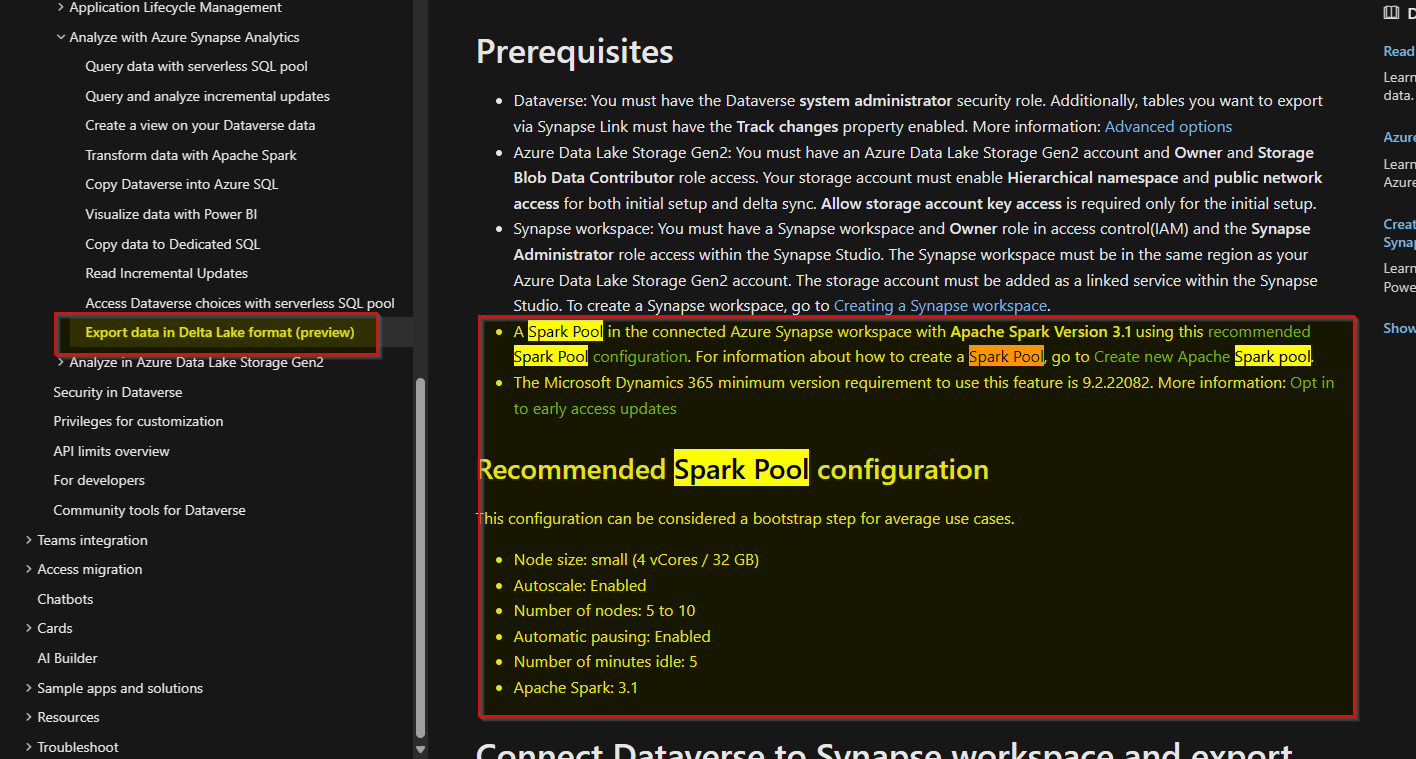
Task: Click 'Automatic pausing: Enabled' item
Action: [x=612, y=636]
